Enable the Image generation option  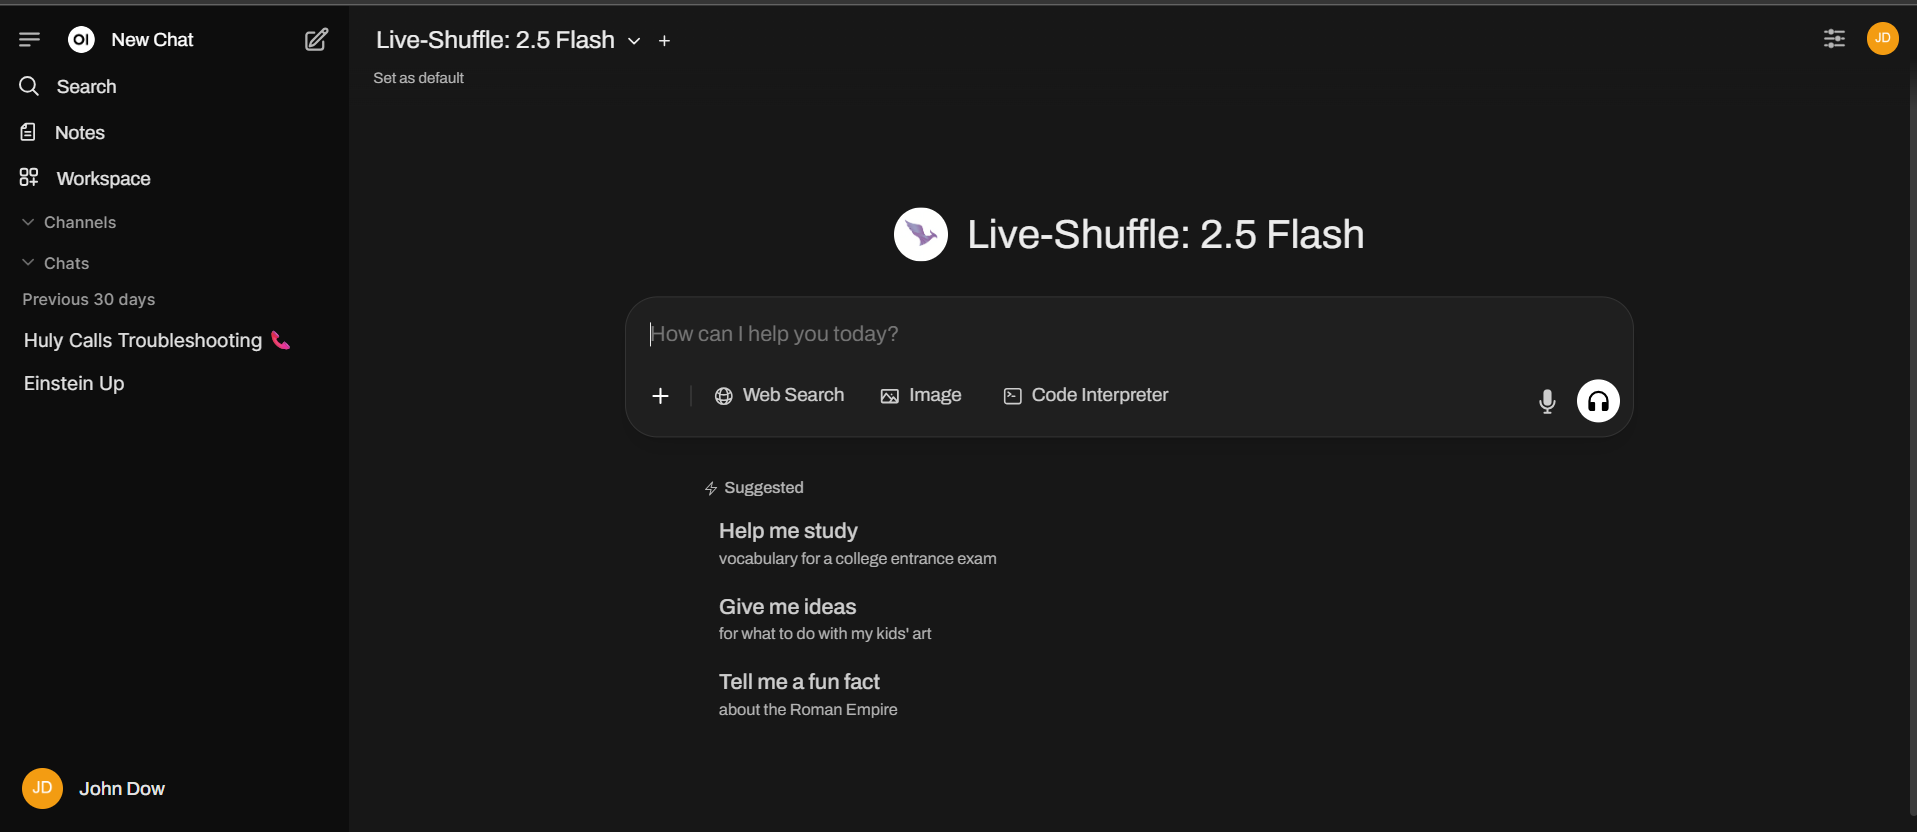coord(920,396)
